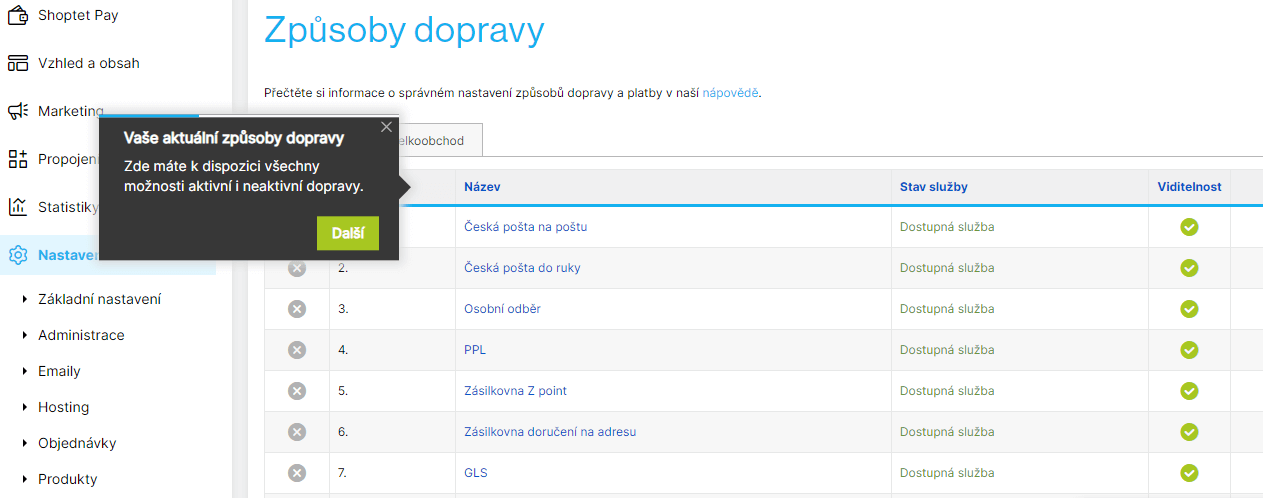Click the Marketing megaphone icon
This screenshot has height=498, width=1263.
(x=17, y=111)
